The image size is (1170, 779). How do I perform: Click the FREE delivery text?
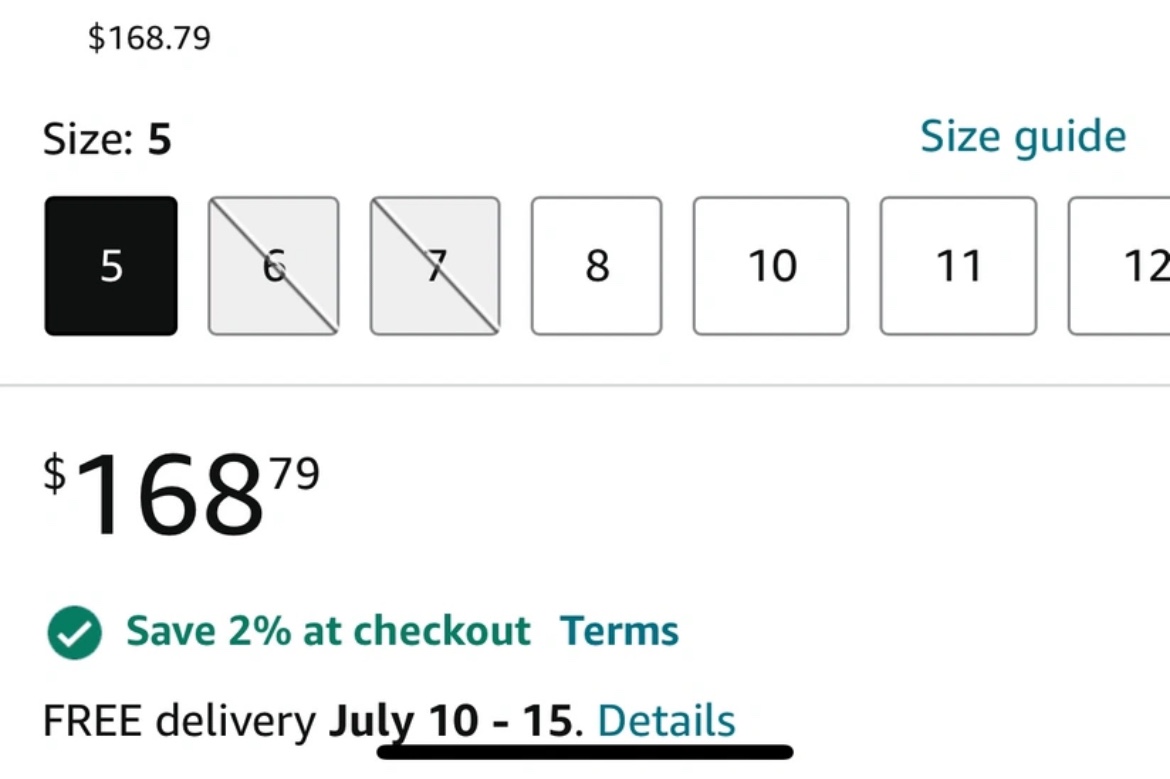click(179, 720)
